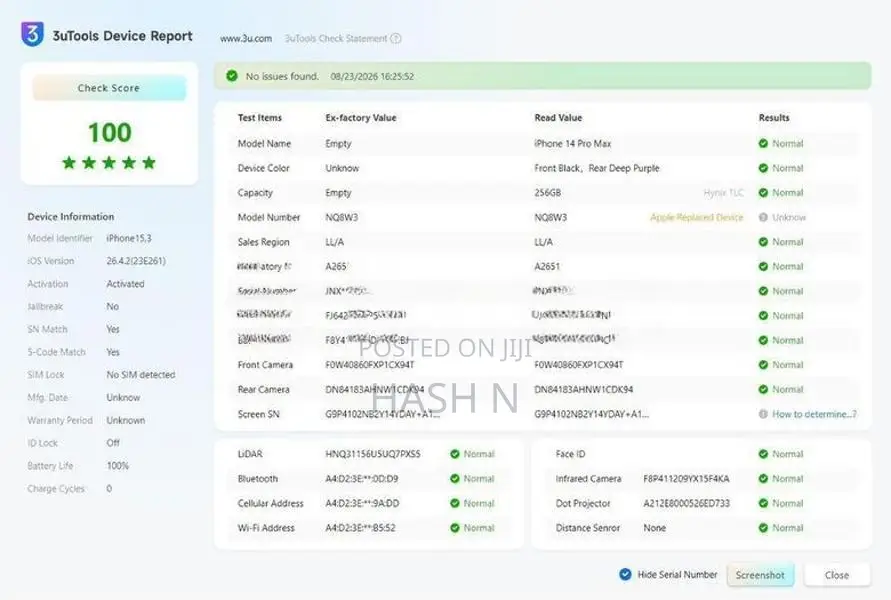Viewport: 891px width, 600px height.
Task: Click the Infrared Camera row Normal check icon
Action: pyautogui.click(x=763, y=478)
